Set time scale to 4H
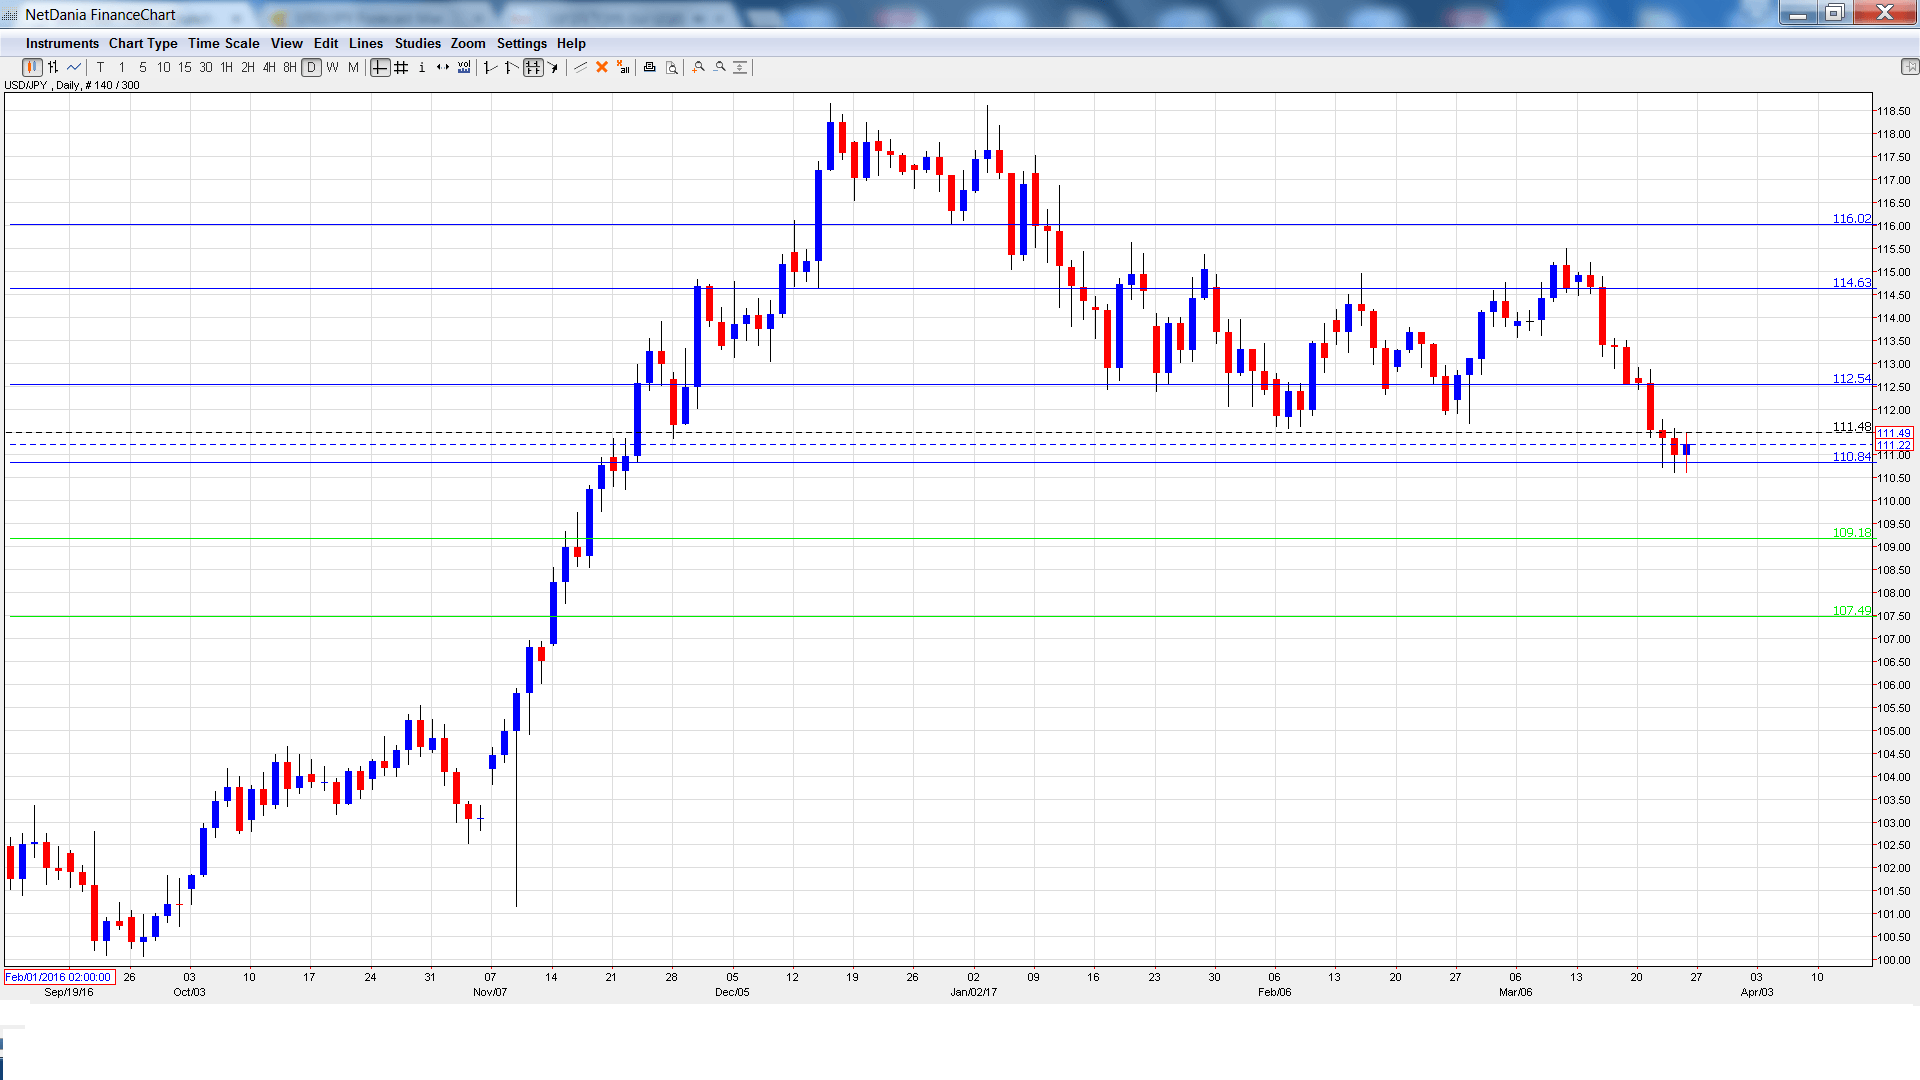Image resolution: width=1920 pixels, height=1080 pixels. 269,67
